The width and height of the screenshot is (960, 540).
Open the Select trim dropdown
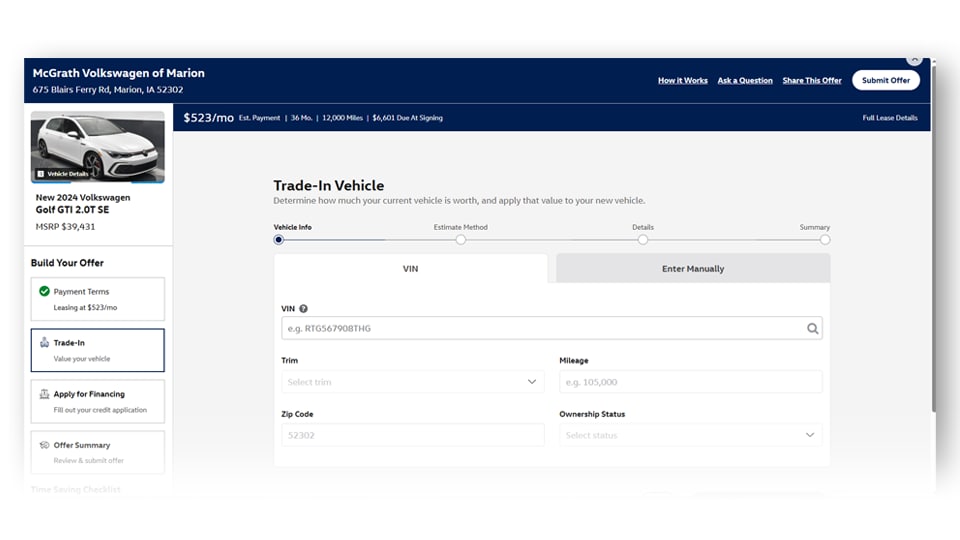[x=413, y=381]
